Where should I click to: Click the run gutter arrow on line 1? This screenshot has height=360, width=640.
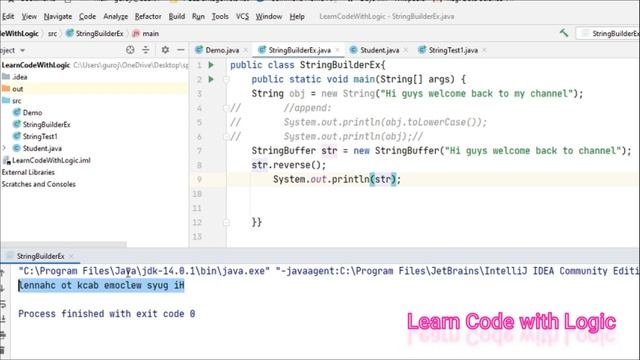point(211,65)
